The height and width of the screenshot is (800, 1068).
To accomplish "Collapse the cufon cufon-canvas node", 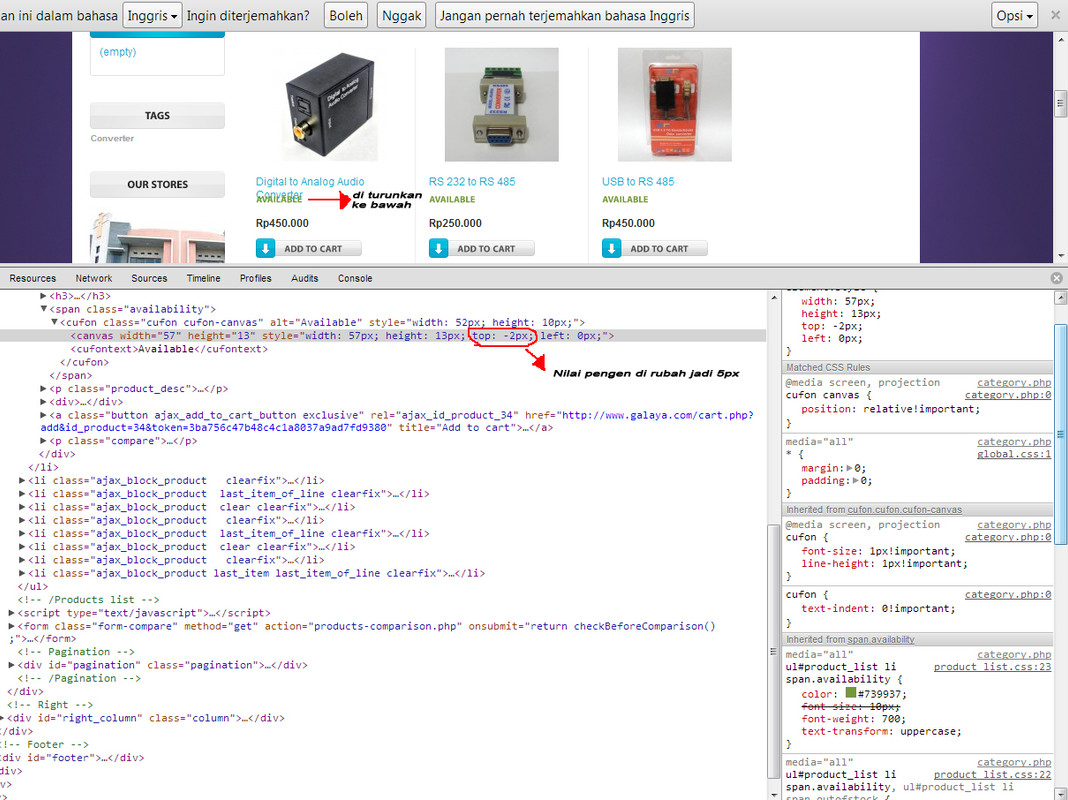I will (x=54, y=322).
